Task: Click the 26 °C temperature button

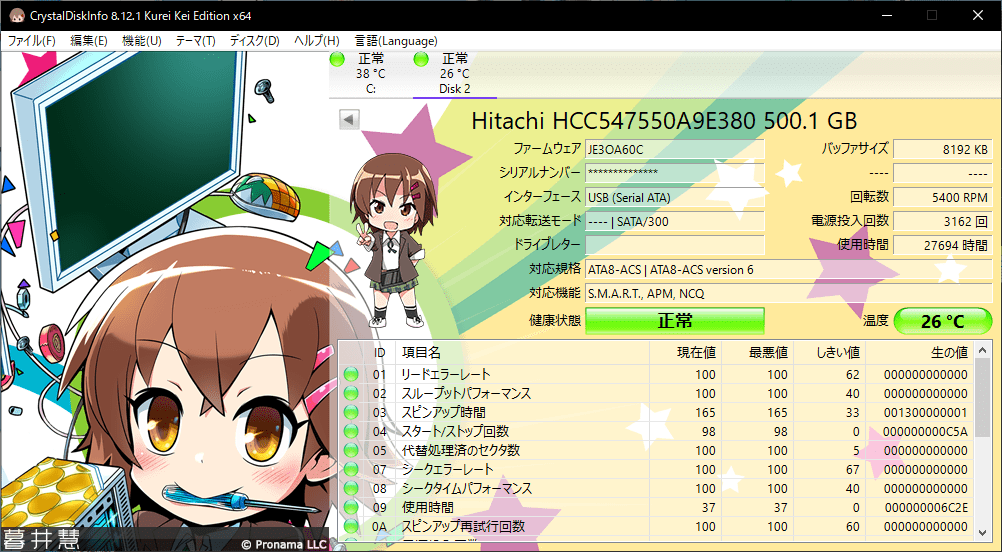Action: click(x=942, y=321)
